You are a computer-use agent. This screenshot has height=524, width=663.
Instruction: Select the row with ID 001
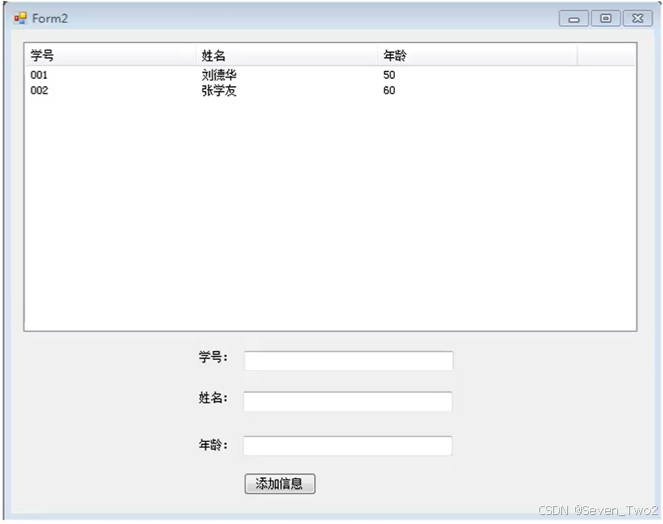pyautogui.click(x=330, y=75)
